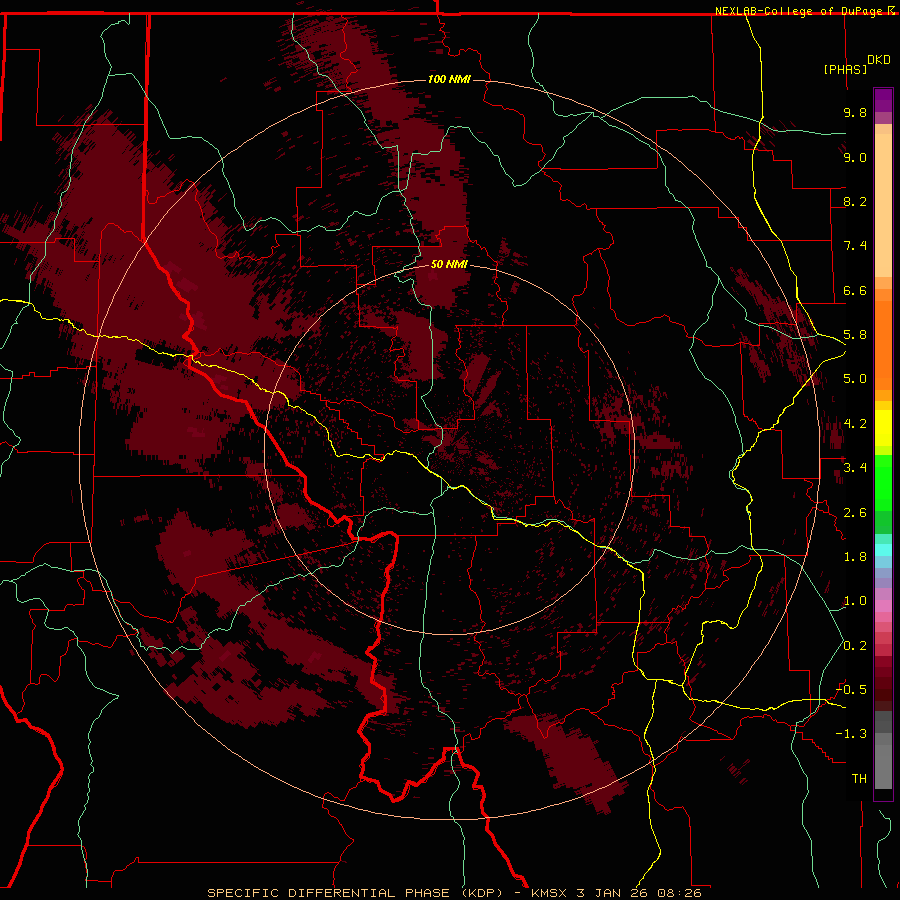Click the 4.2 legend value
Screen dimensions: 900x900
coord(855,424)
